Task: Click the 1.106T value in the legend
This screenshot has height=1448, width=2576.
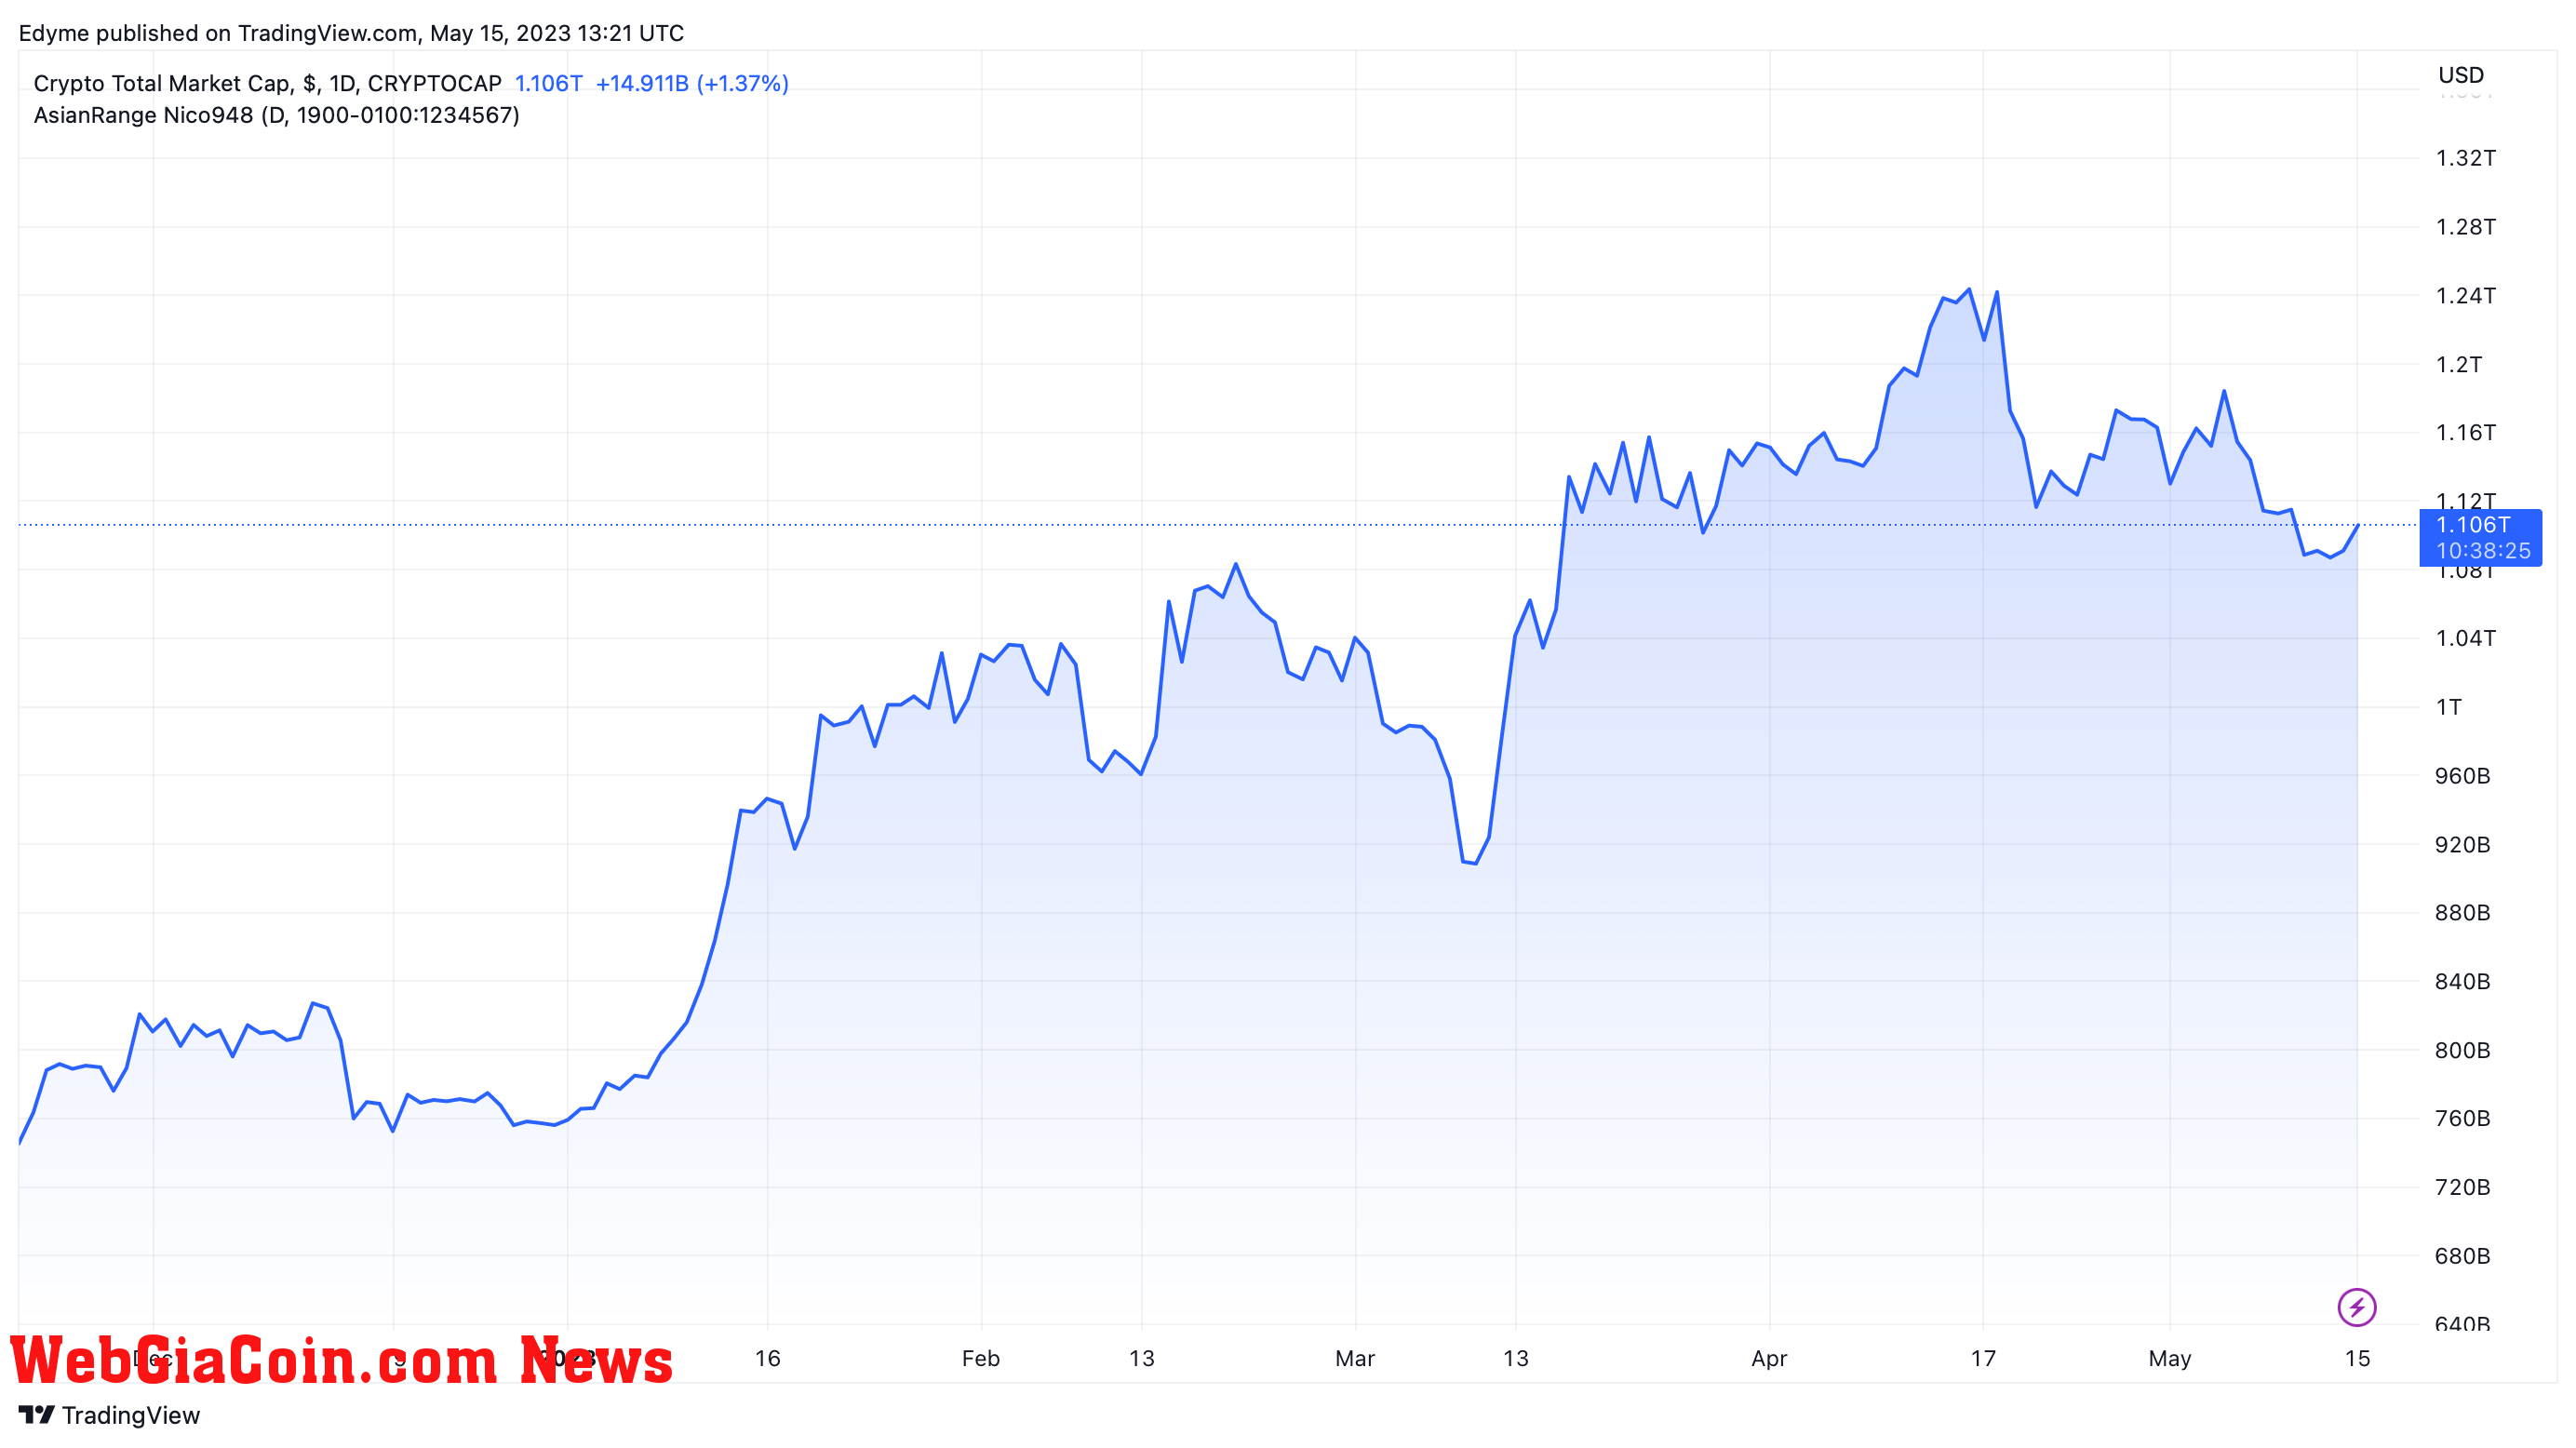Action: click(548, 83)
